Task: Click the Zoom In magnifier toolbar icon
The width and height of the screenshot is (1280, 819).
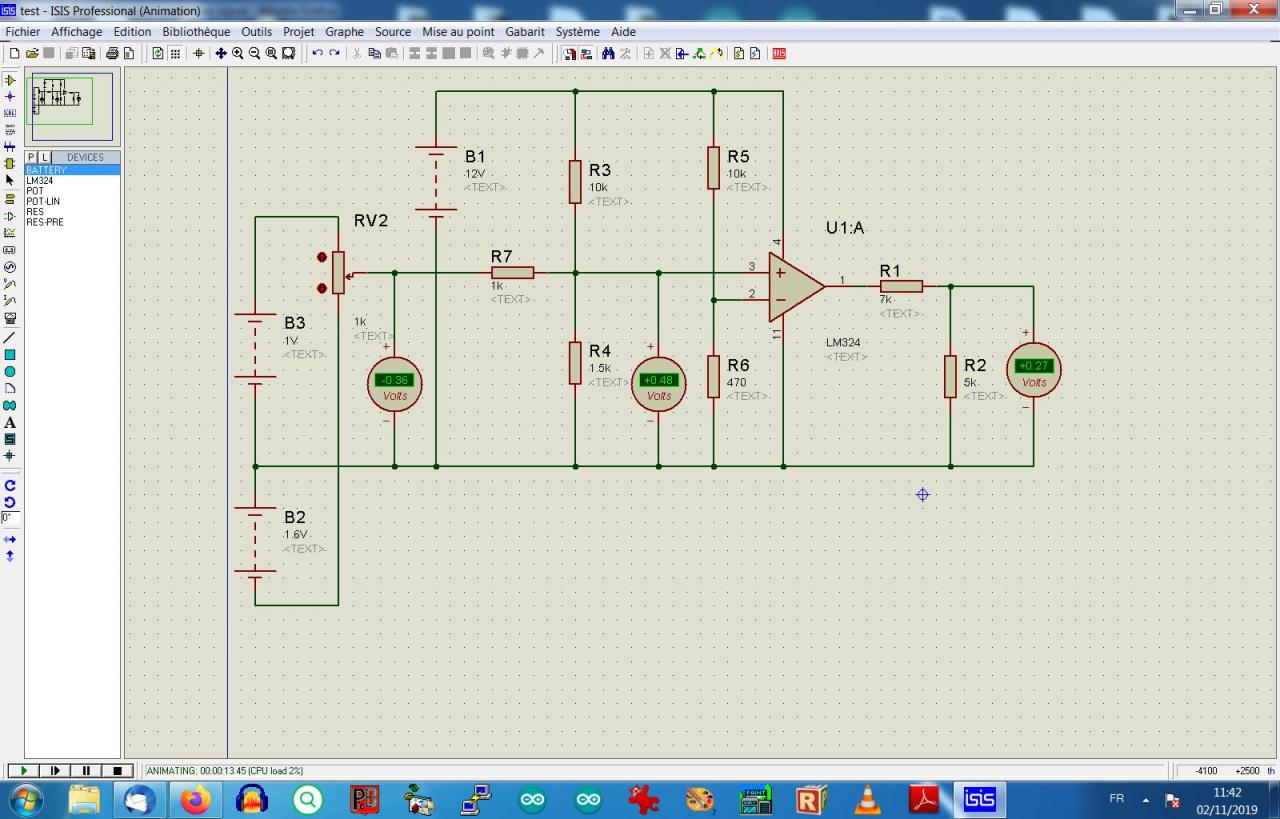Action: (x=238, y=53)
